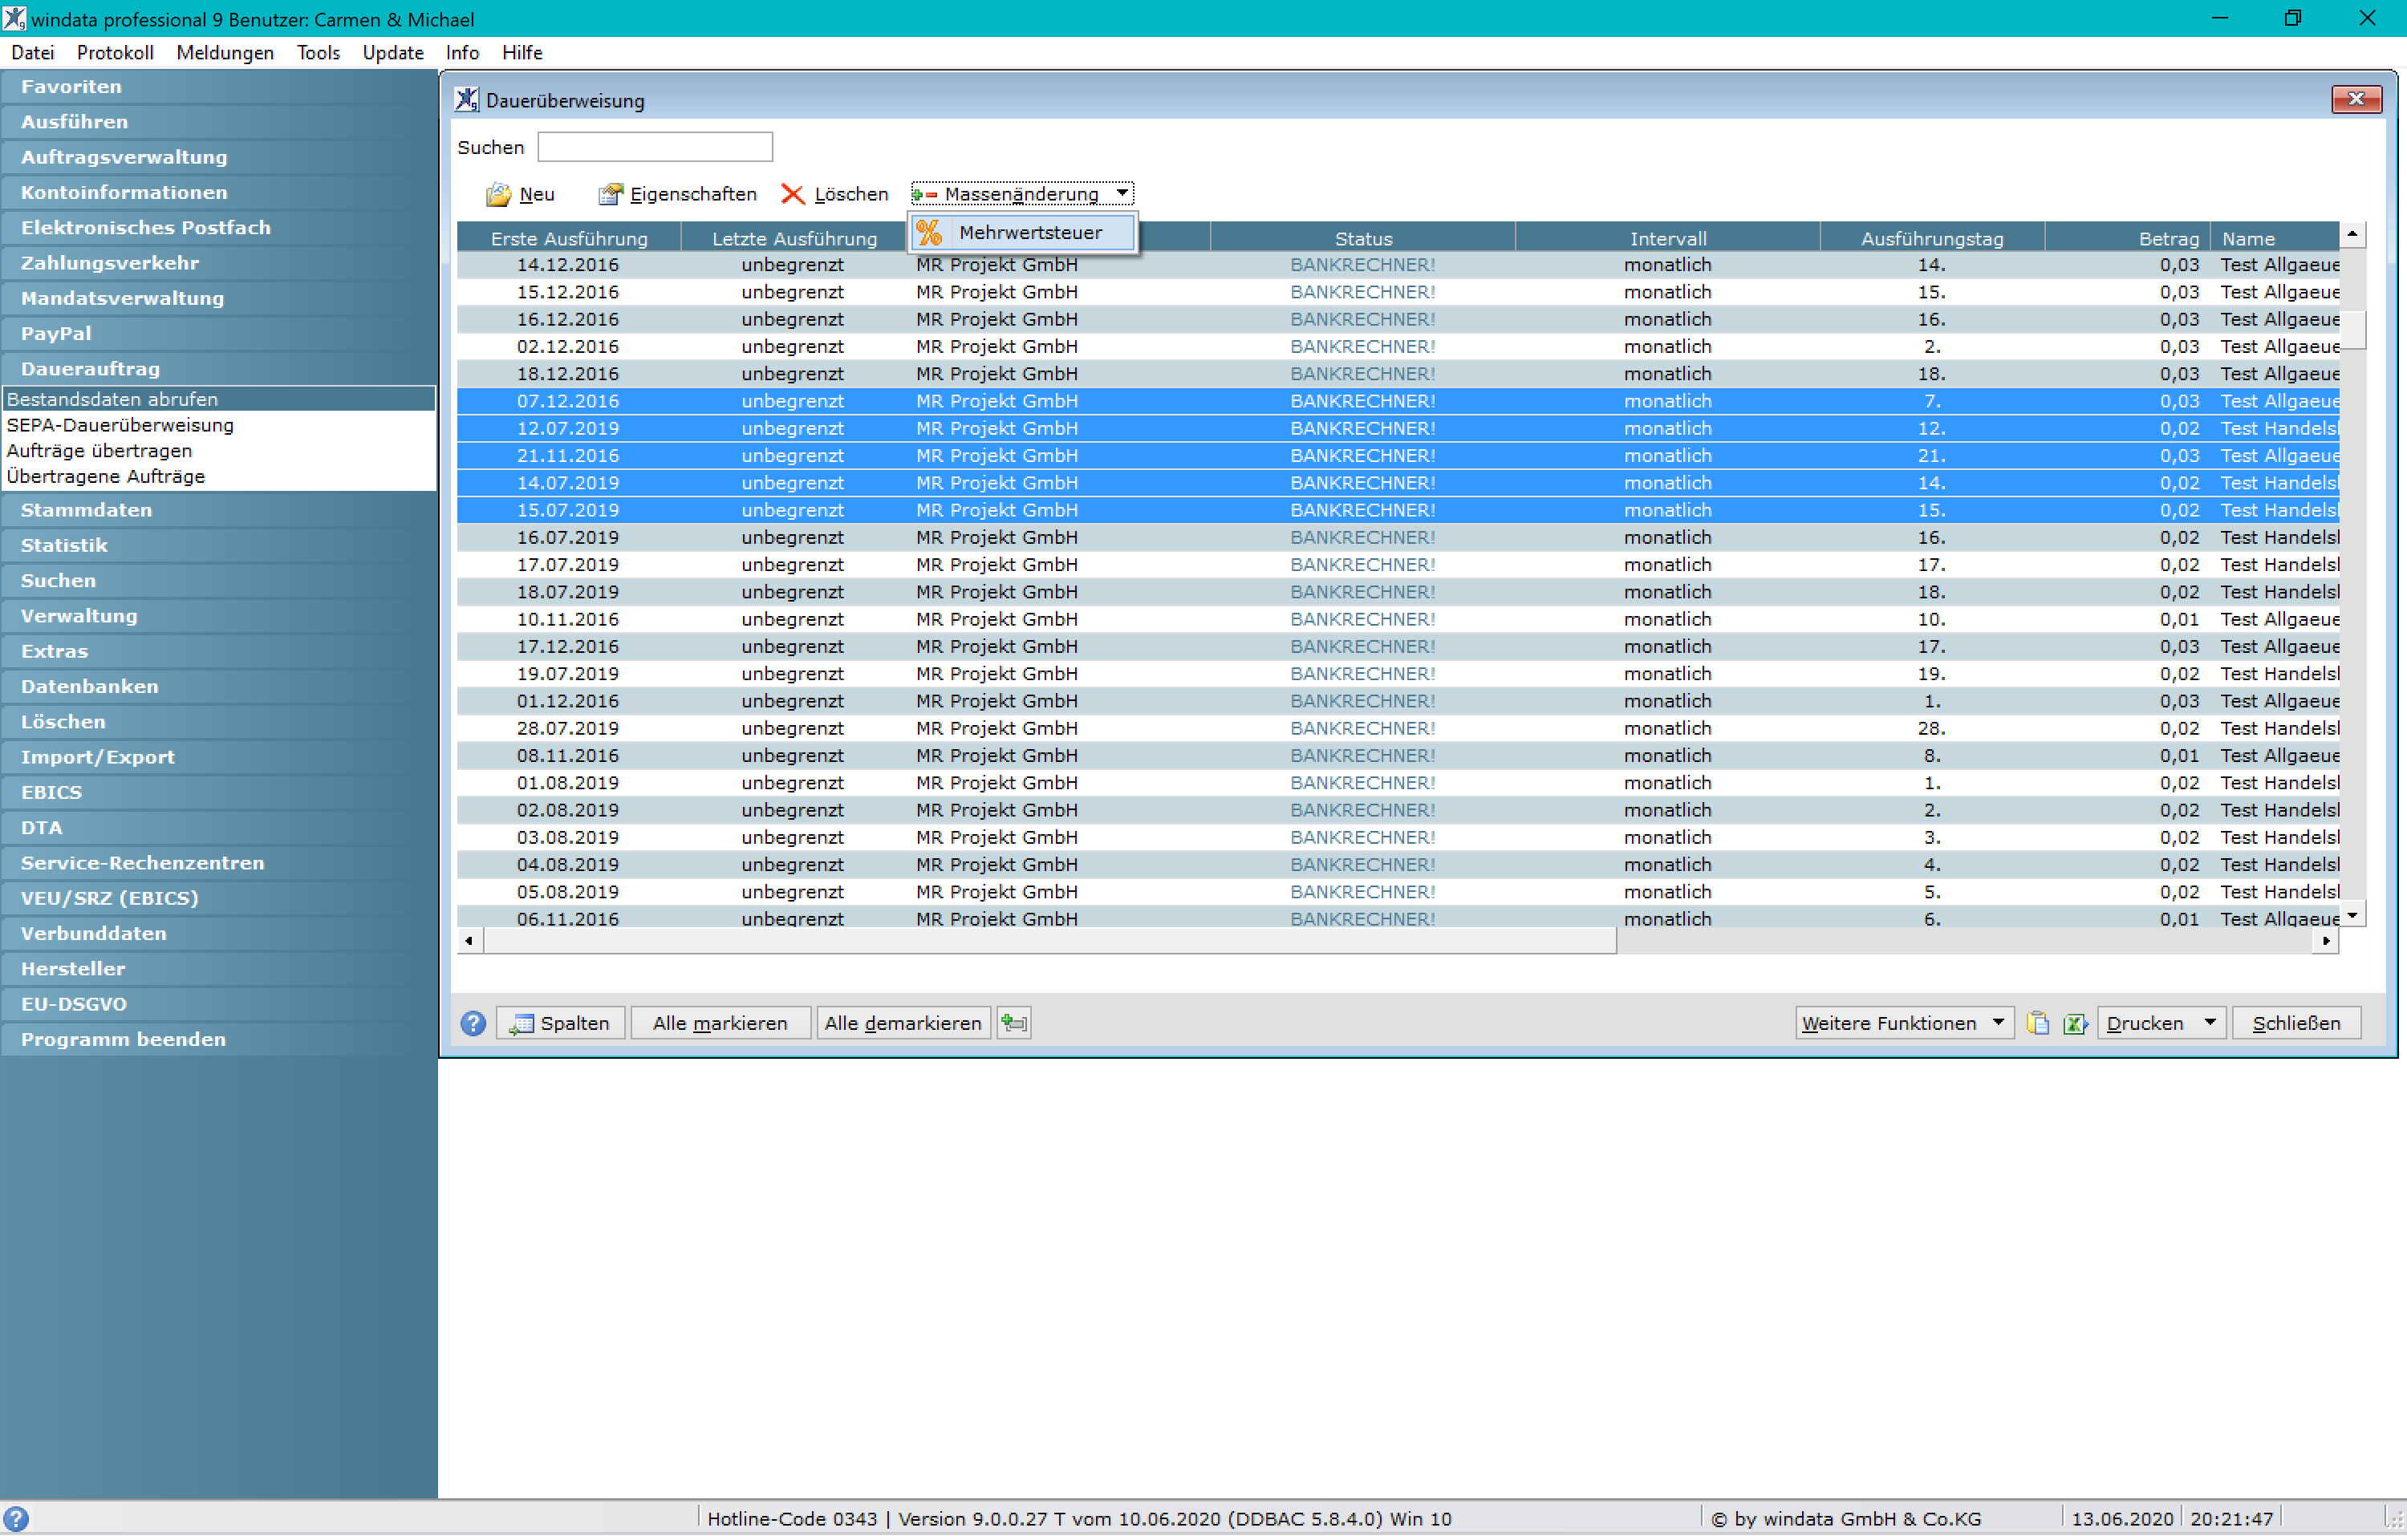The height and width of the screenshot is (1540, 2407).
Task: Sort by the Betrag column header
Action: click(2128, 238)
